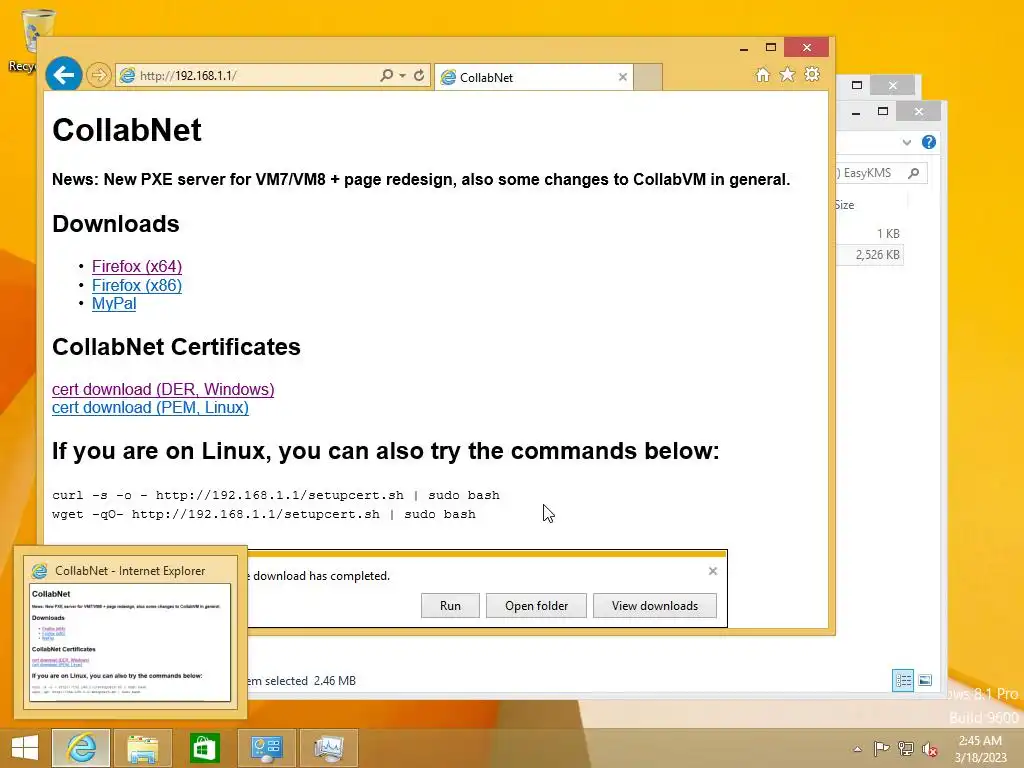Switch Explorer to details view
The width and height of the screenshot is (1024, 768).
[903, 680]
